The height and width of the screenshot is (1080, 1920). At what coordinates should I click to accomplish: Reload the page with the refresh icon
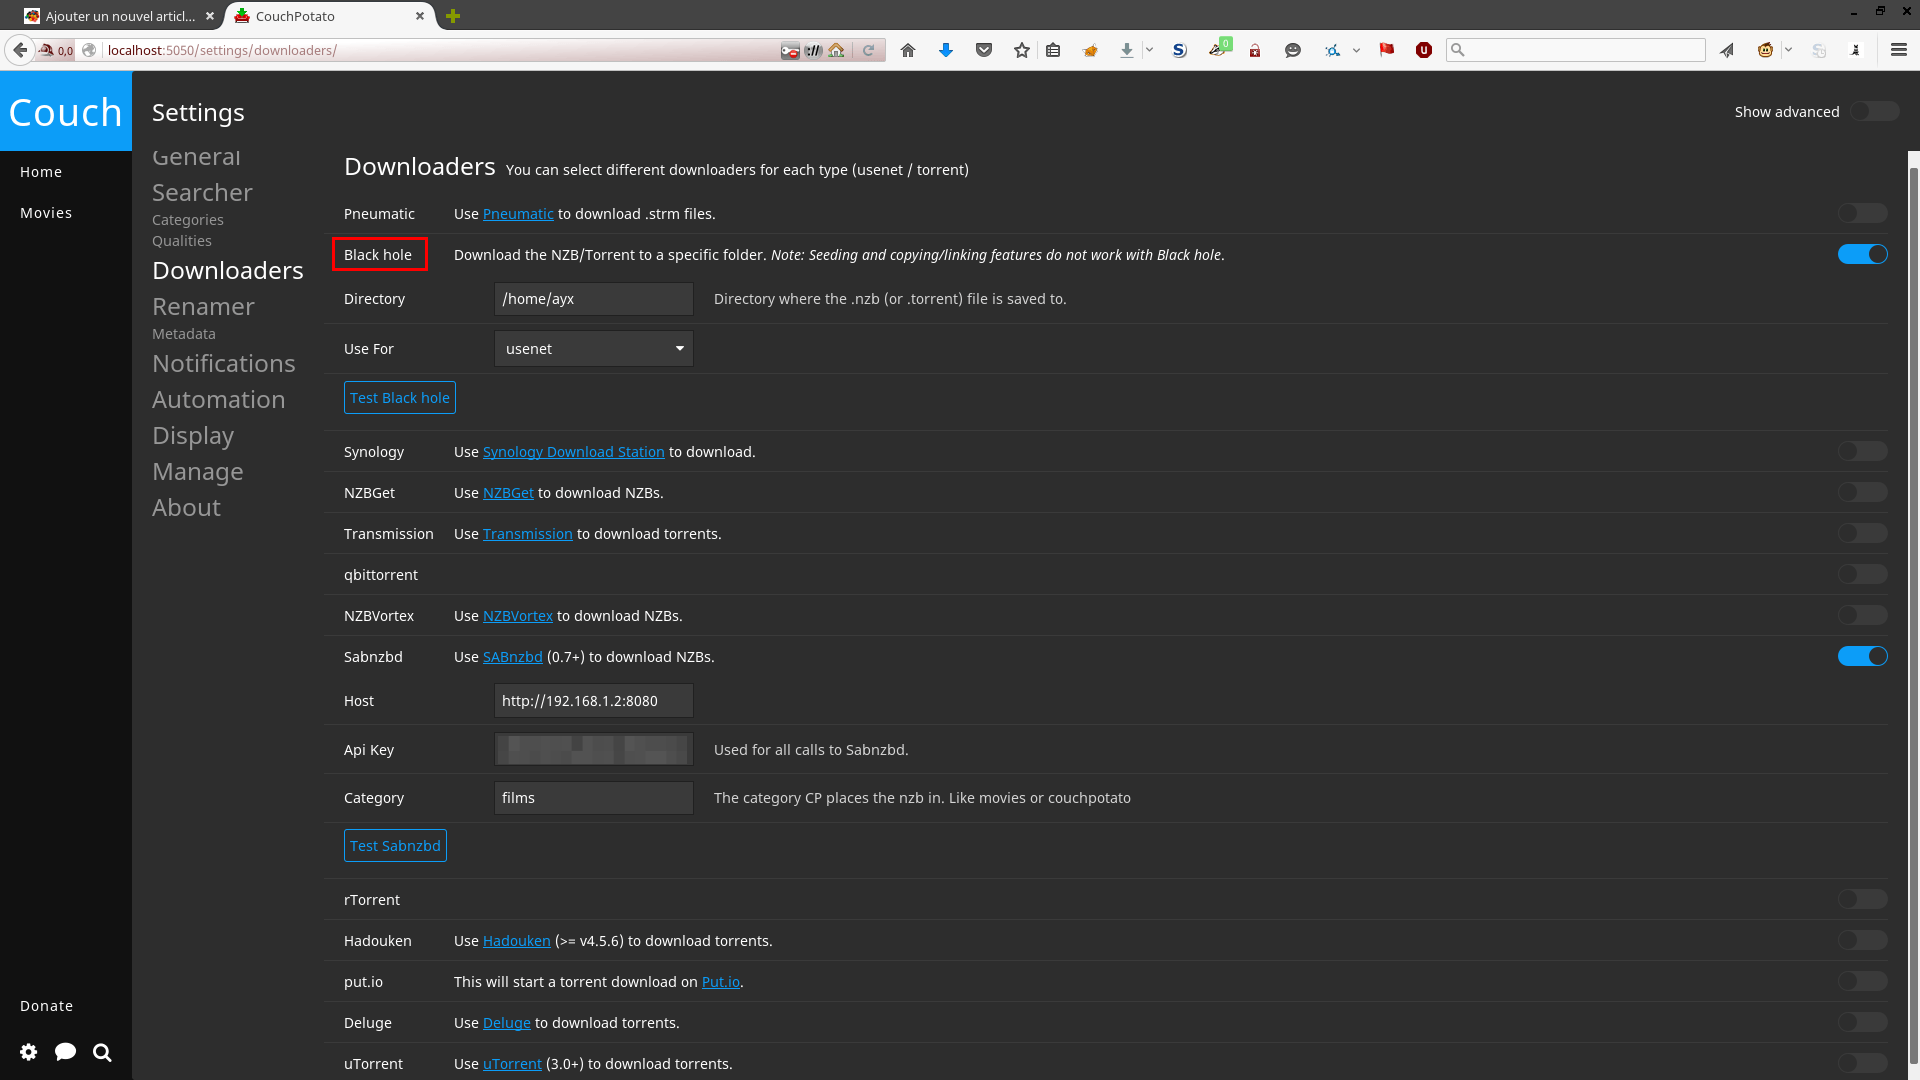(869, 50)
